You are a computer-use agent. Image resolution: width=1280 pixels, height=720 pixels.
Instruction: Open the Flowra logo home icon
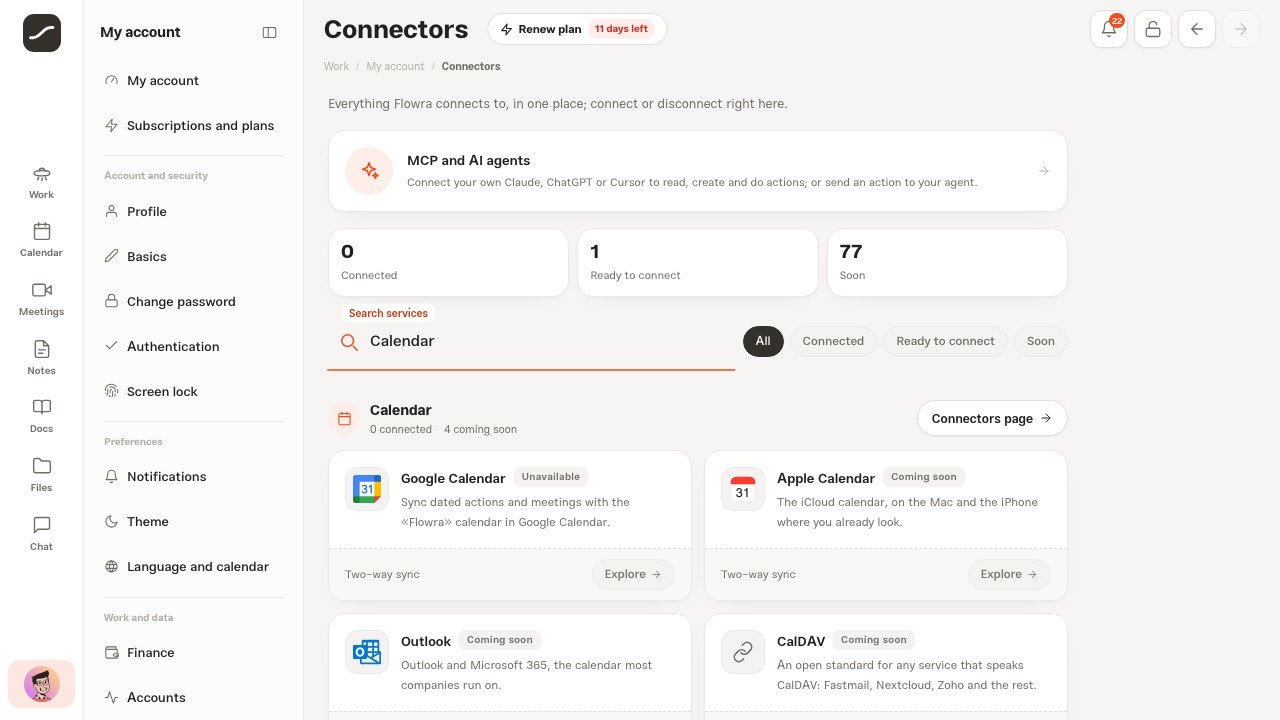(42, 33)
